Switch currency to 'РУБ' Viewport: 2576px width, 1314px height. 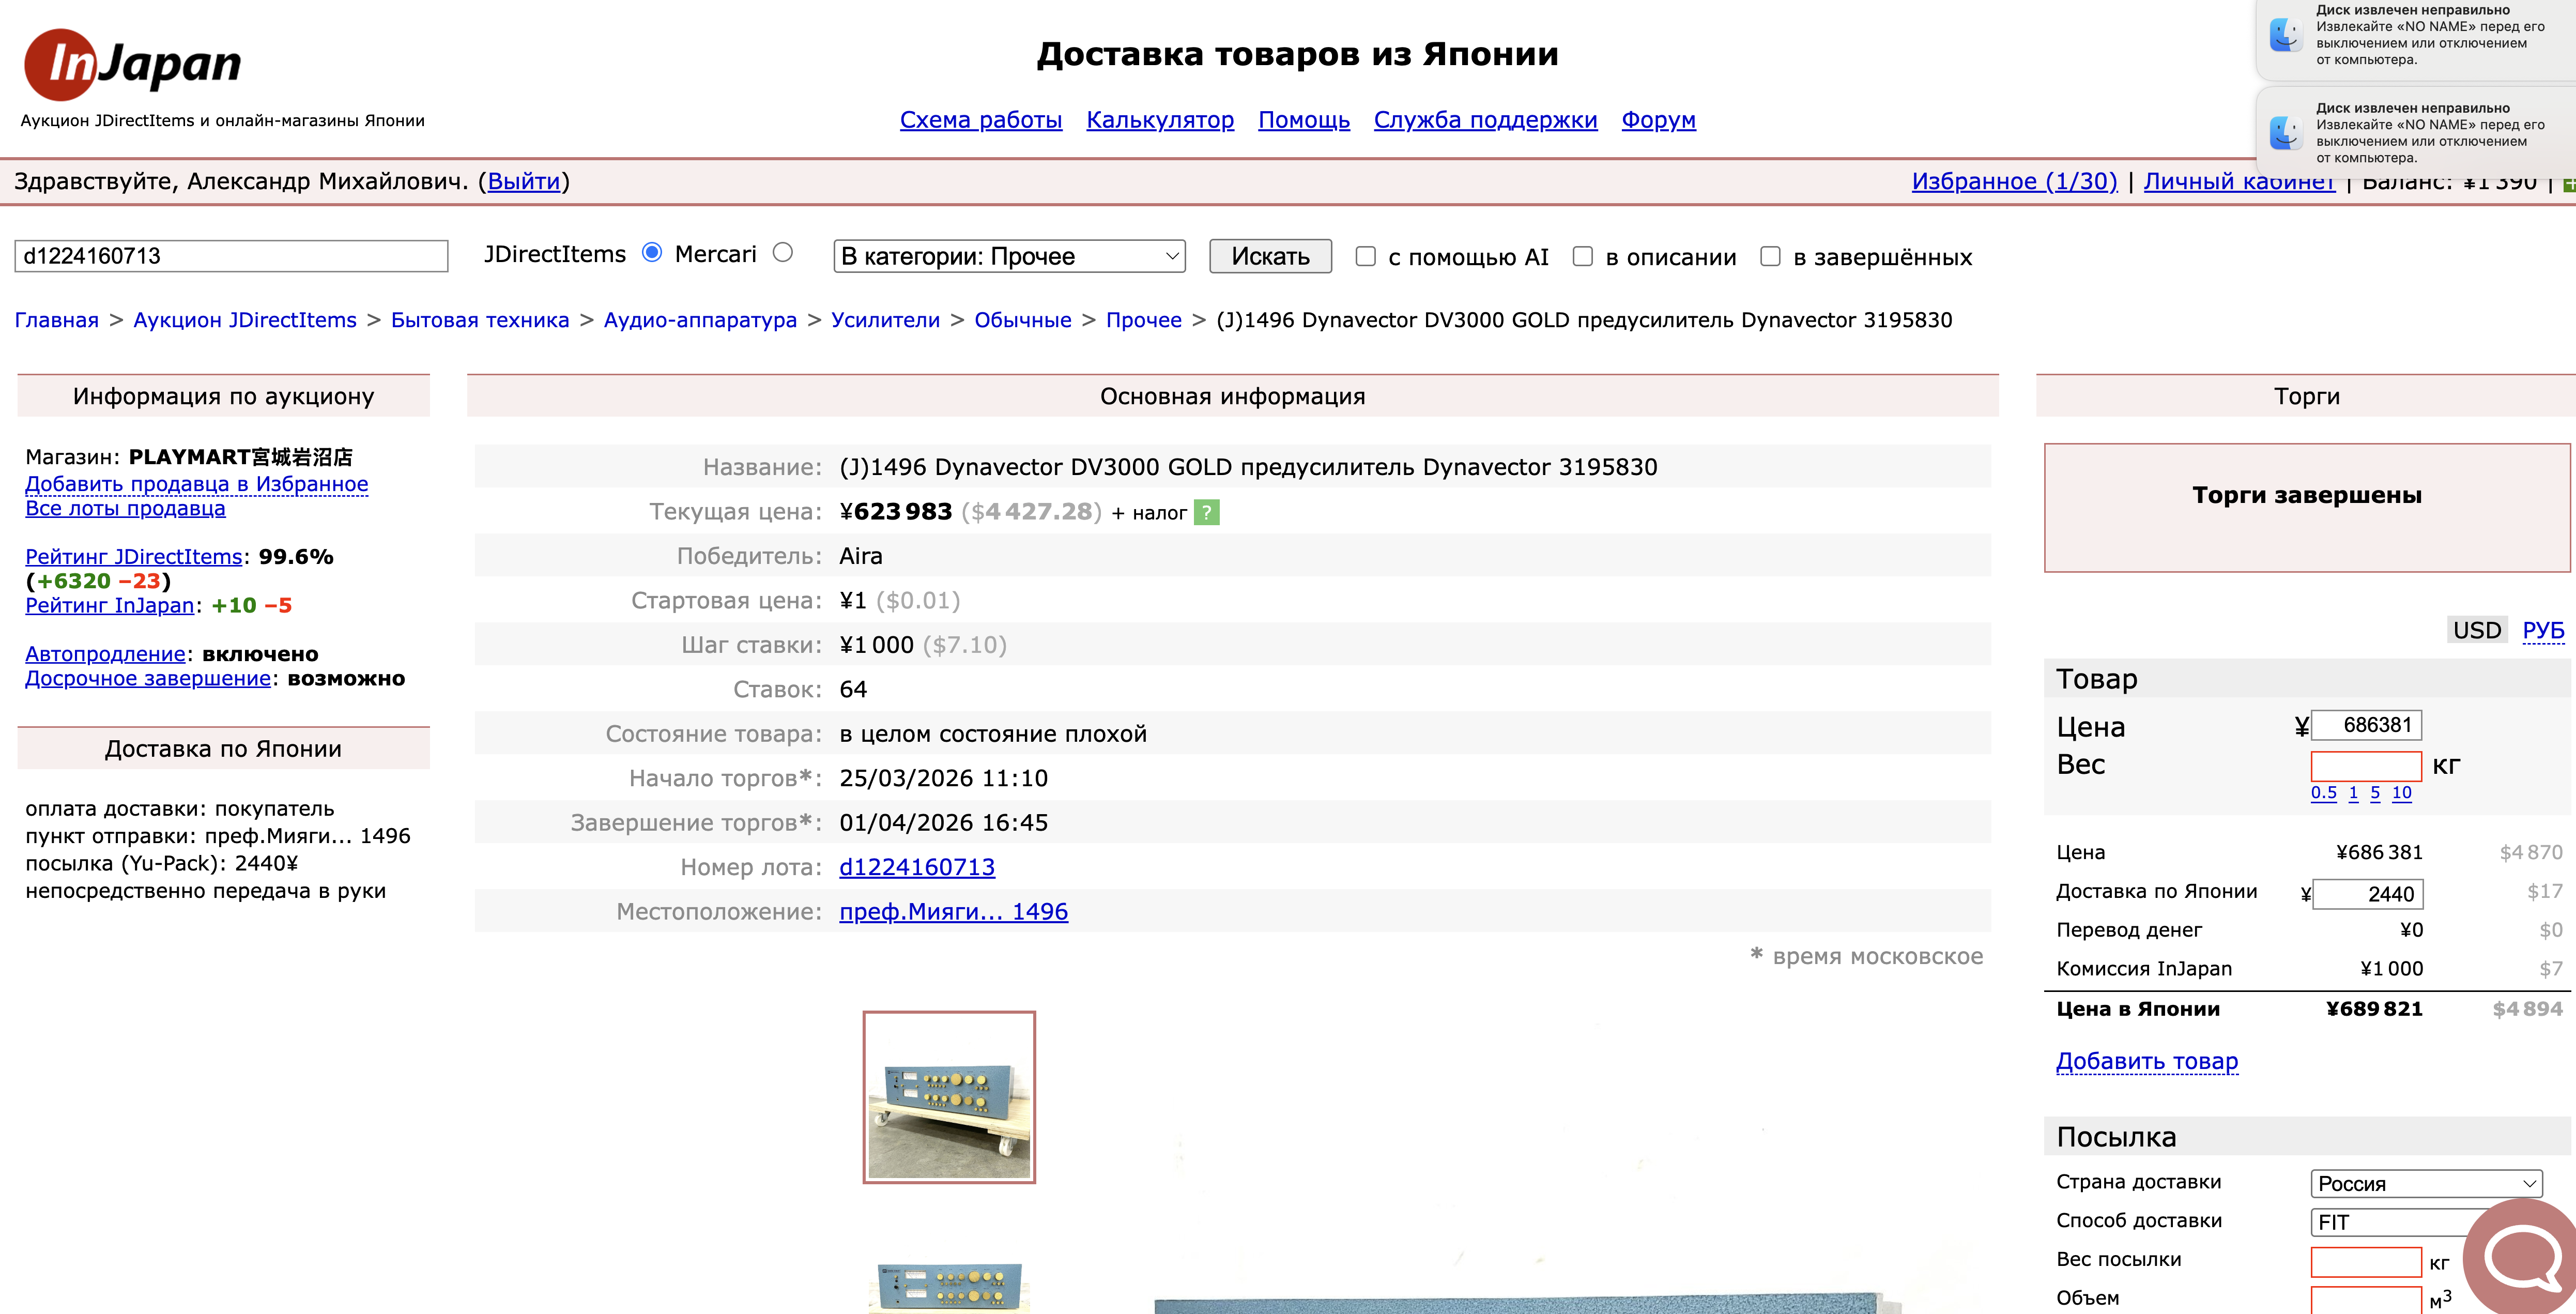[x=2543, y=631]
